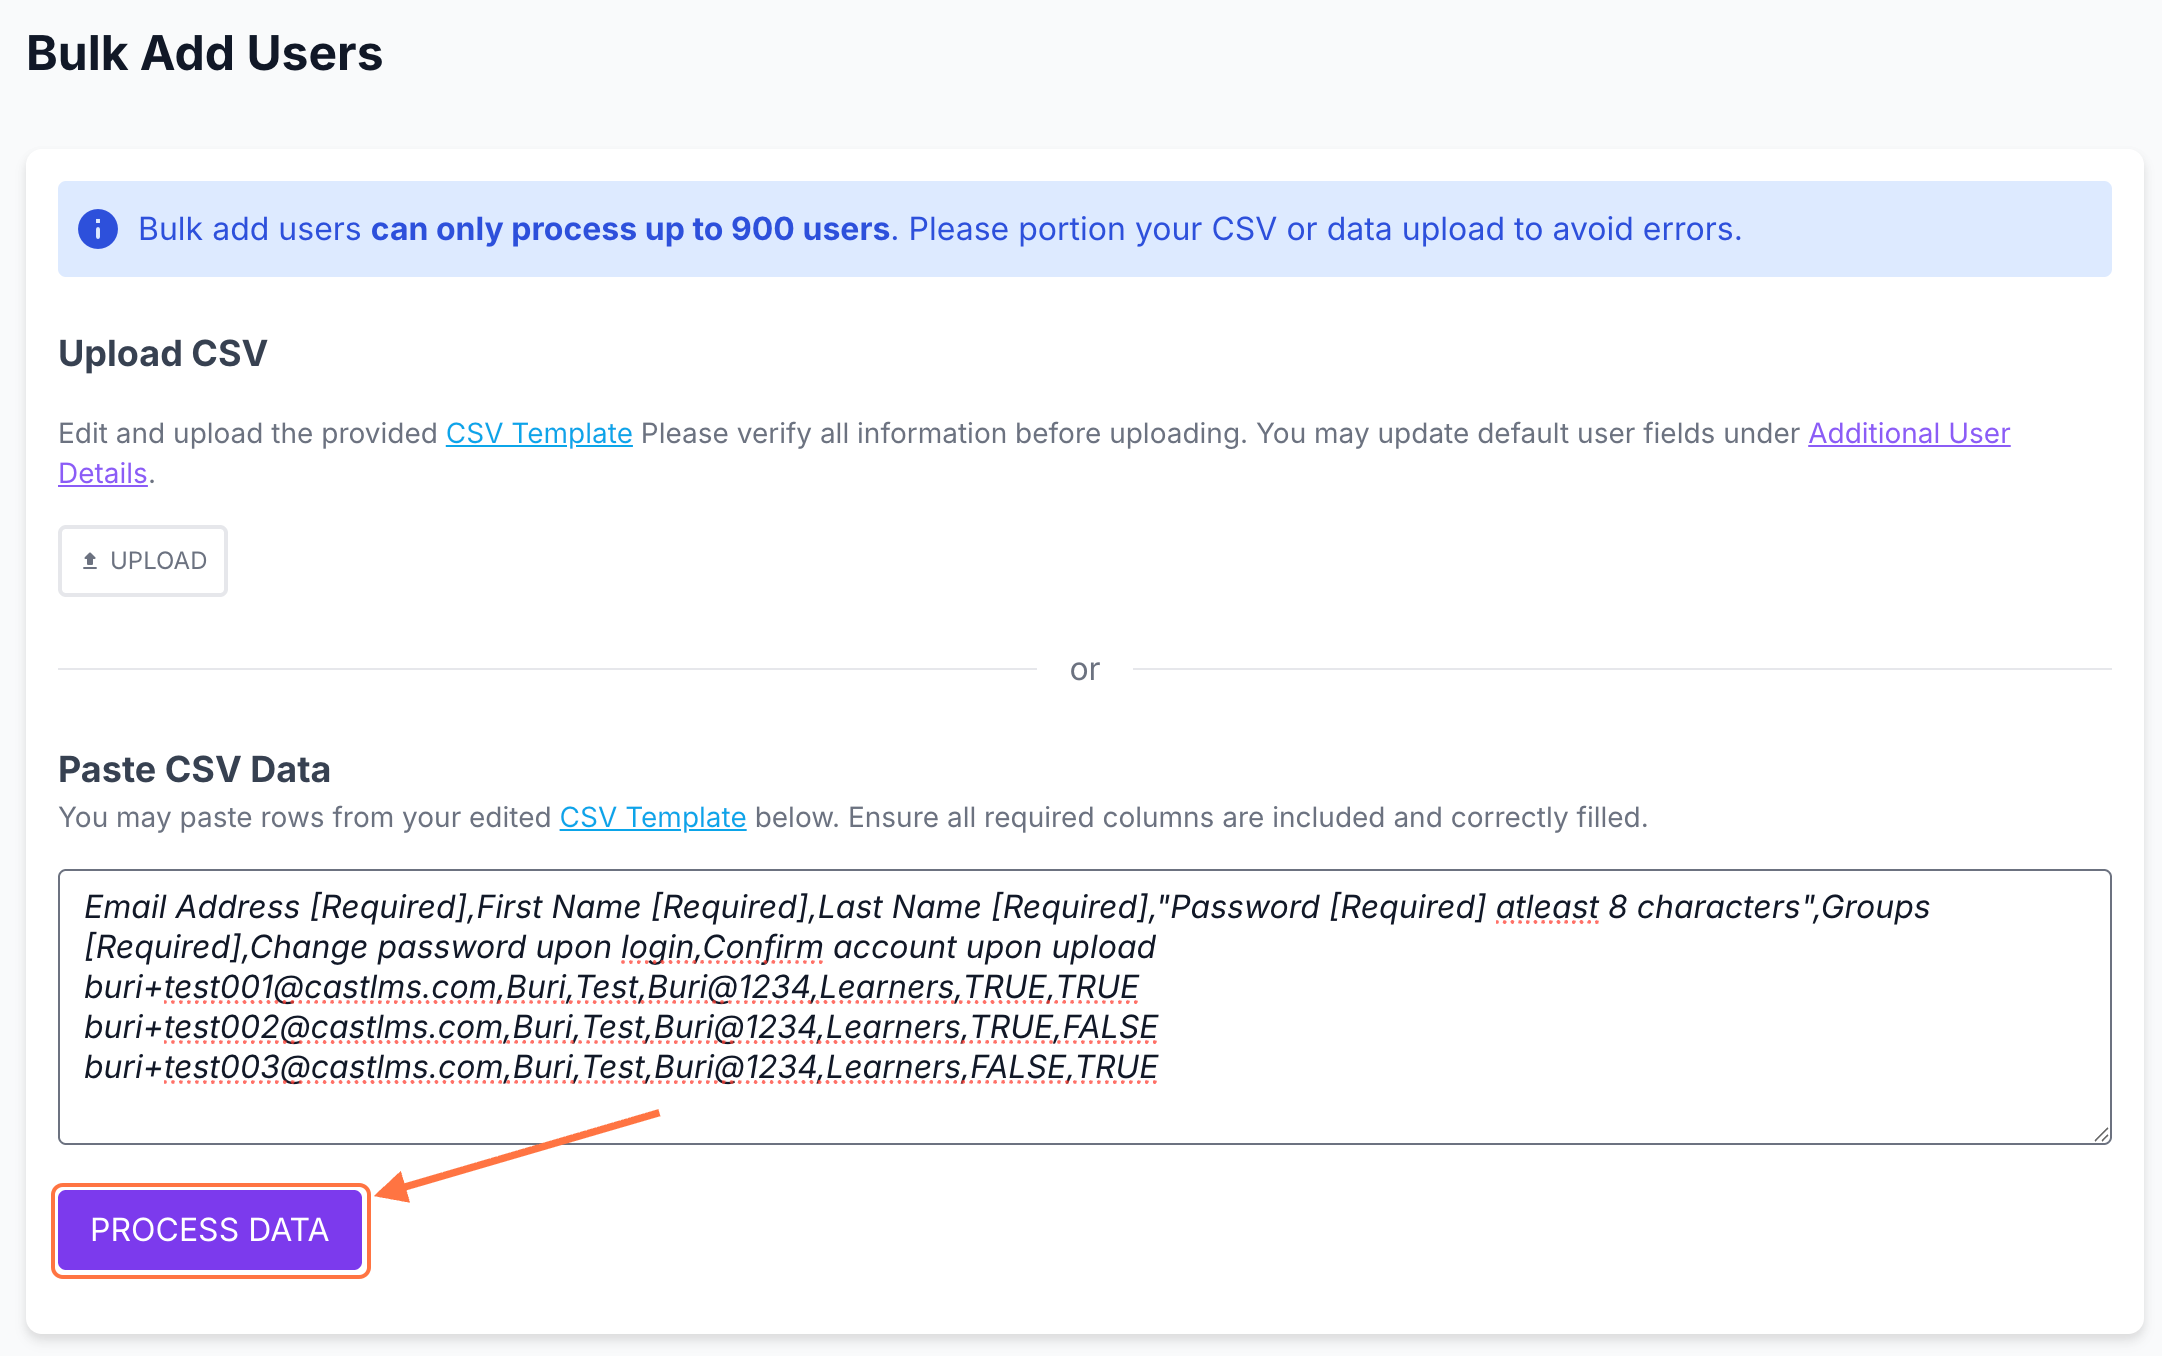Place cursor in buri+test002 row
2162x1356 pixels.
point(620,1027)
